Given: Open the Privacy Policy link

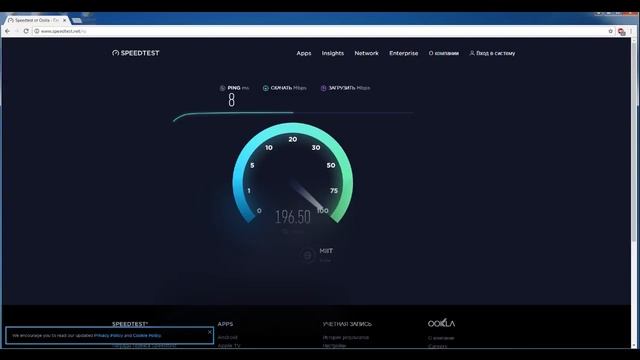Looking at the screenshot, I should coord(108,336).
